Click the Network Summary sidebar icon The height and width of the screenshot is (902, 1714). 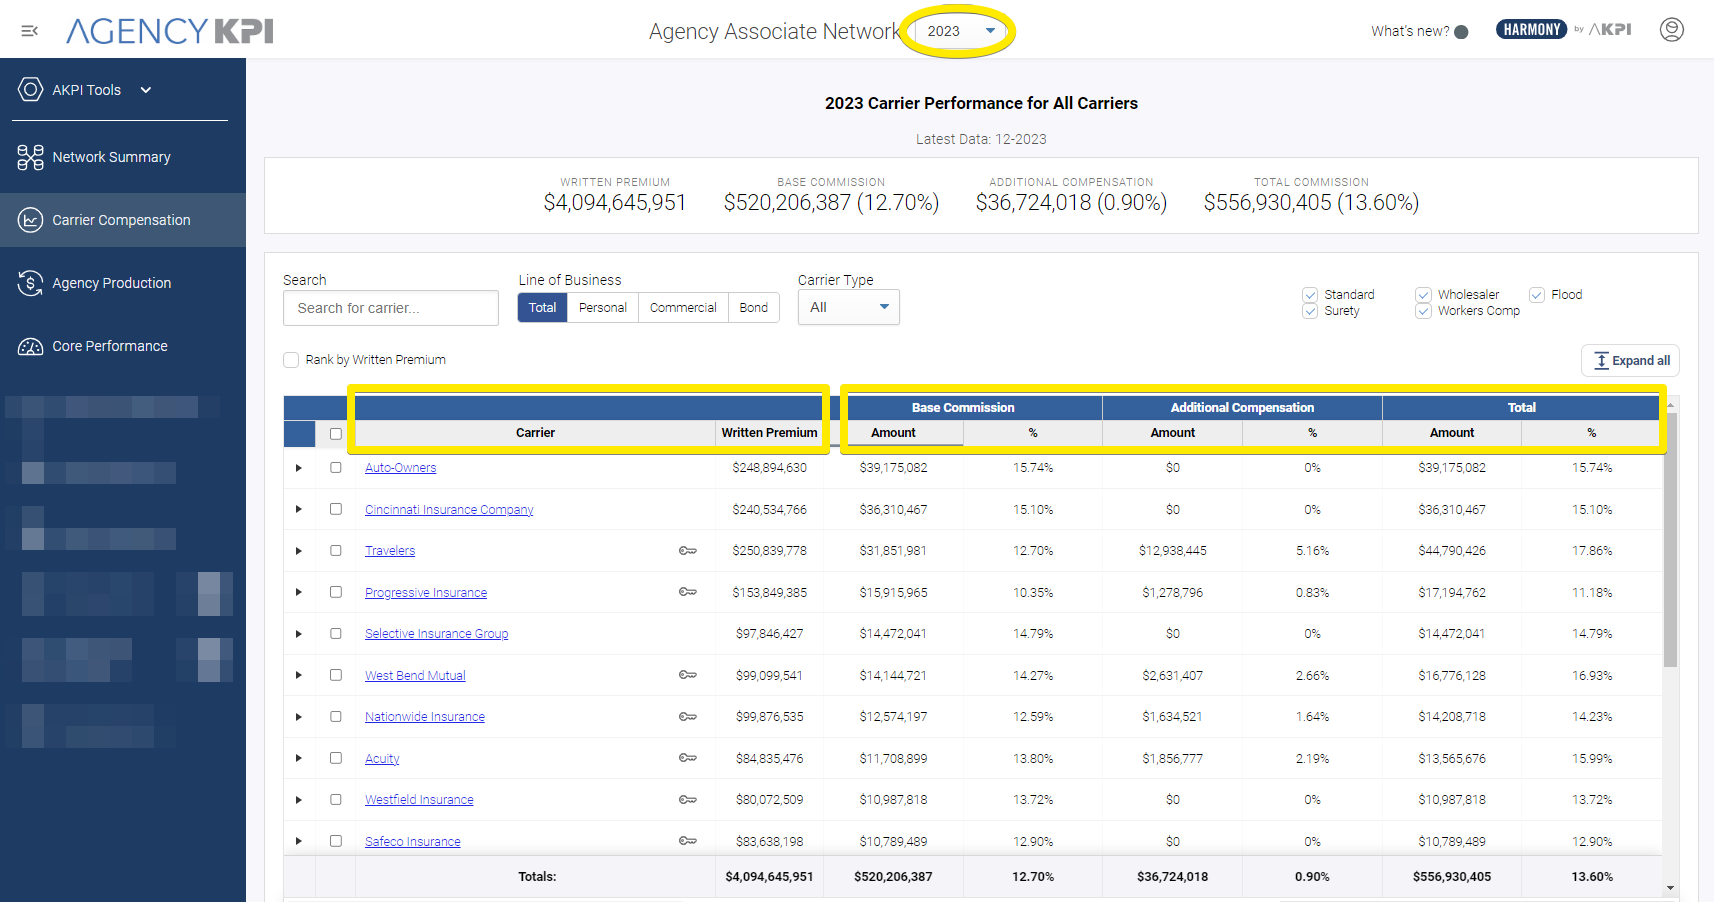coord(30,157)
